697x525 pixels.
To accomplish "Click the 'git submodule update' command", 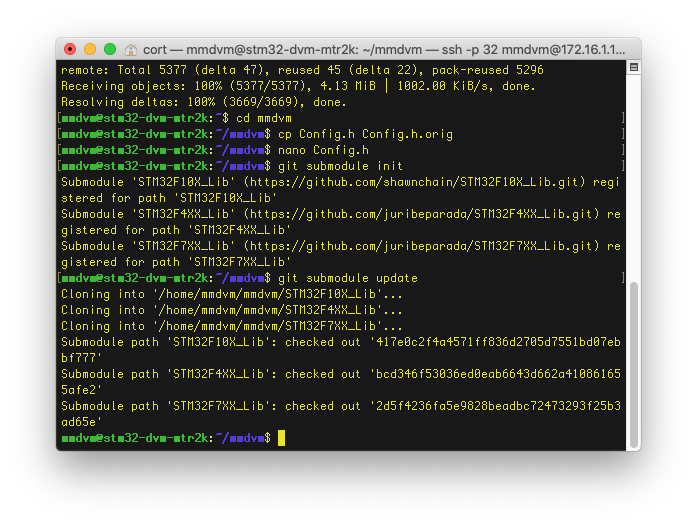I will (348, 278).
